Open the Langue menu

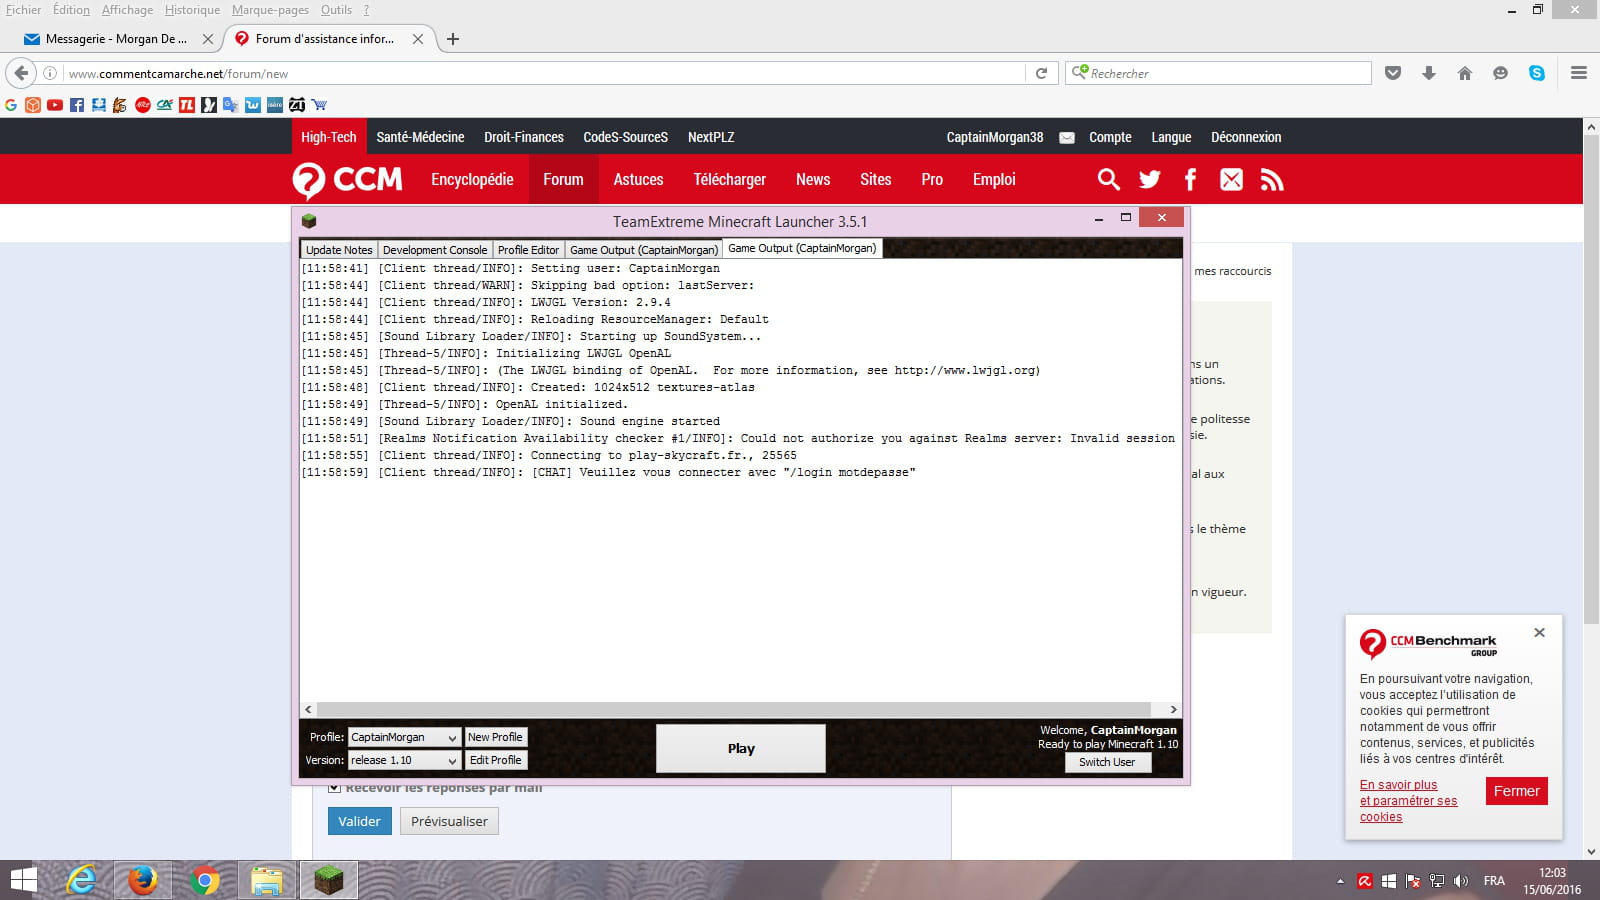pyautogui.click(x=1171, y=137)
